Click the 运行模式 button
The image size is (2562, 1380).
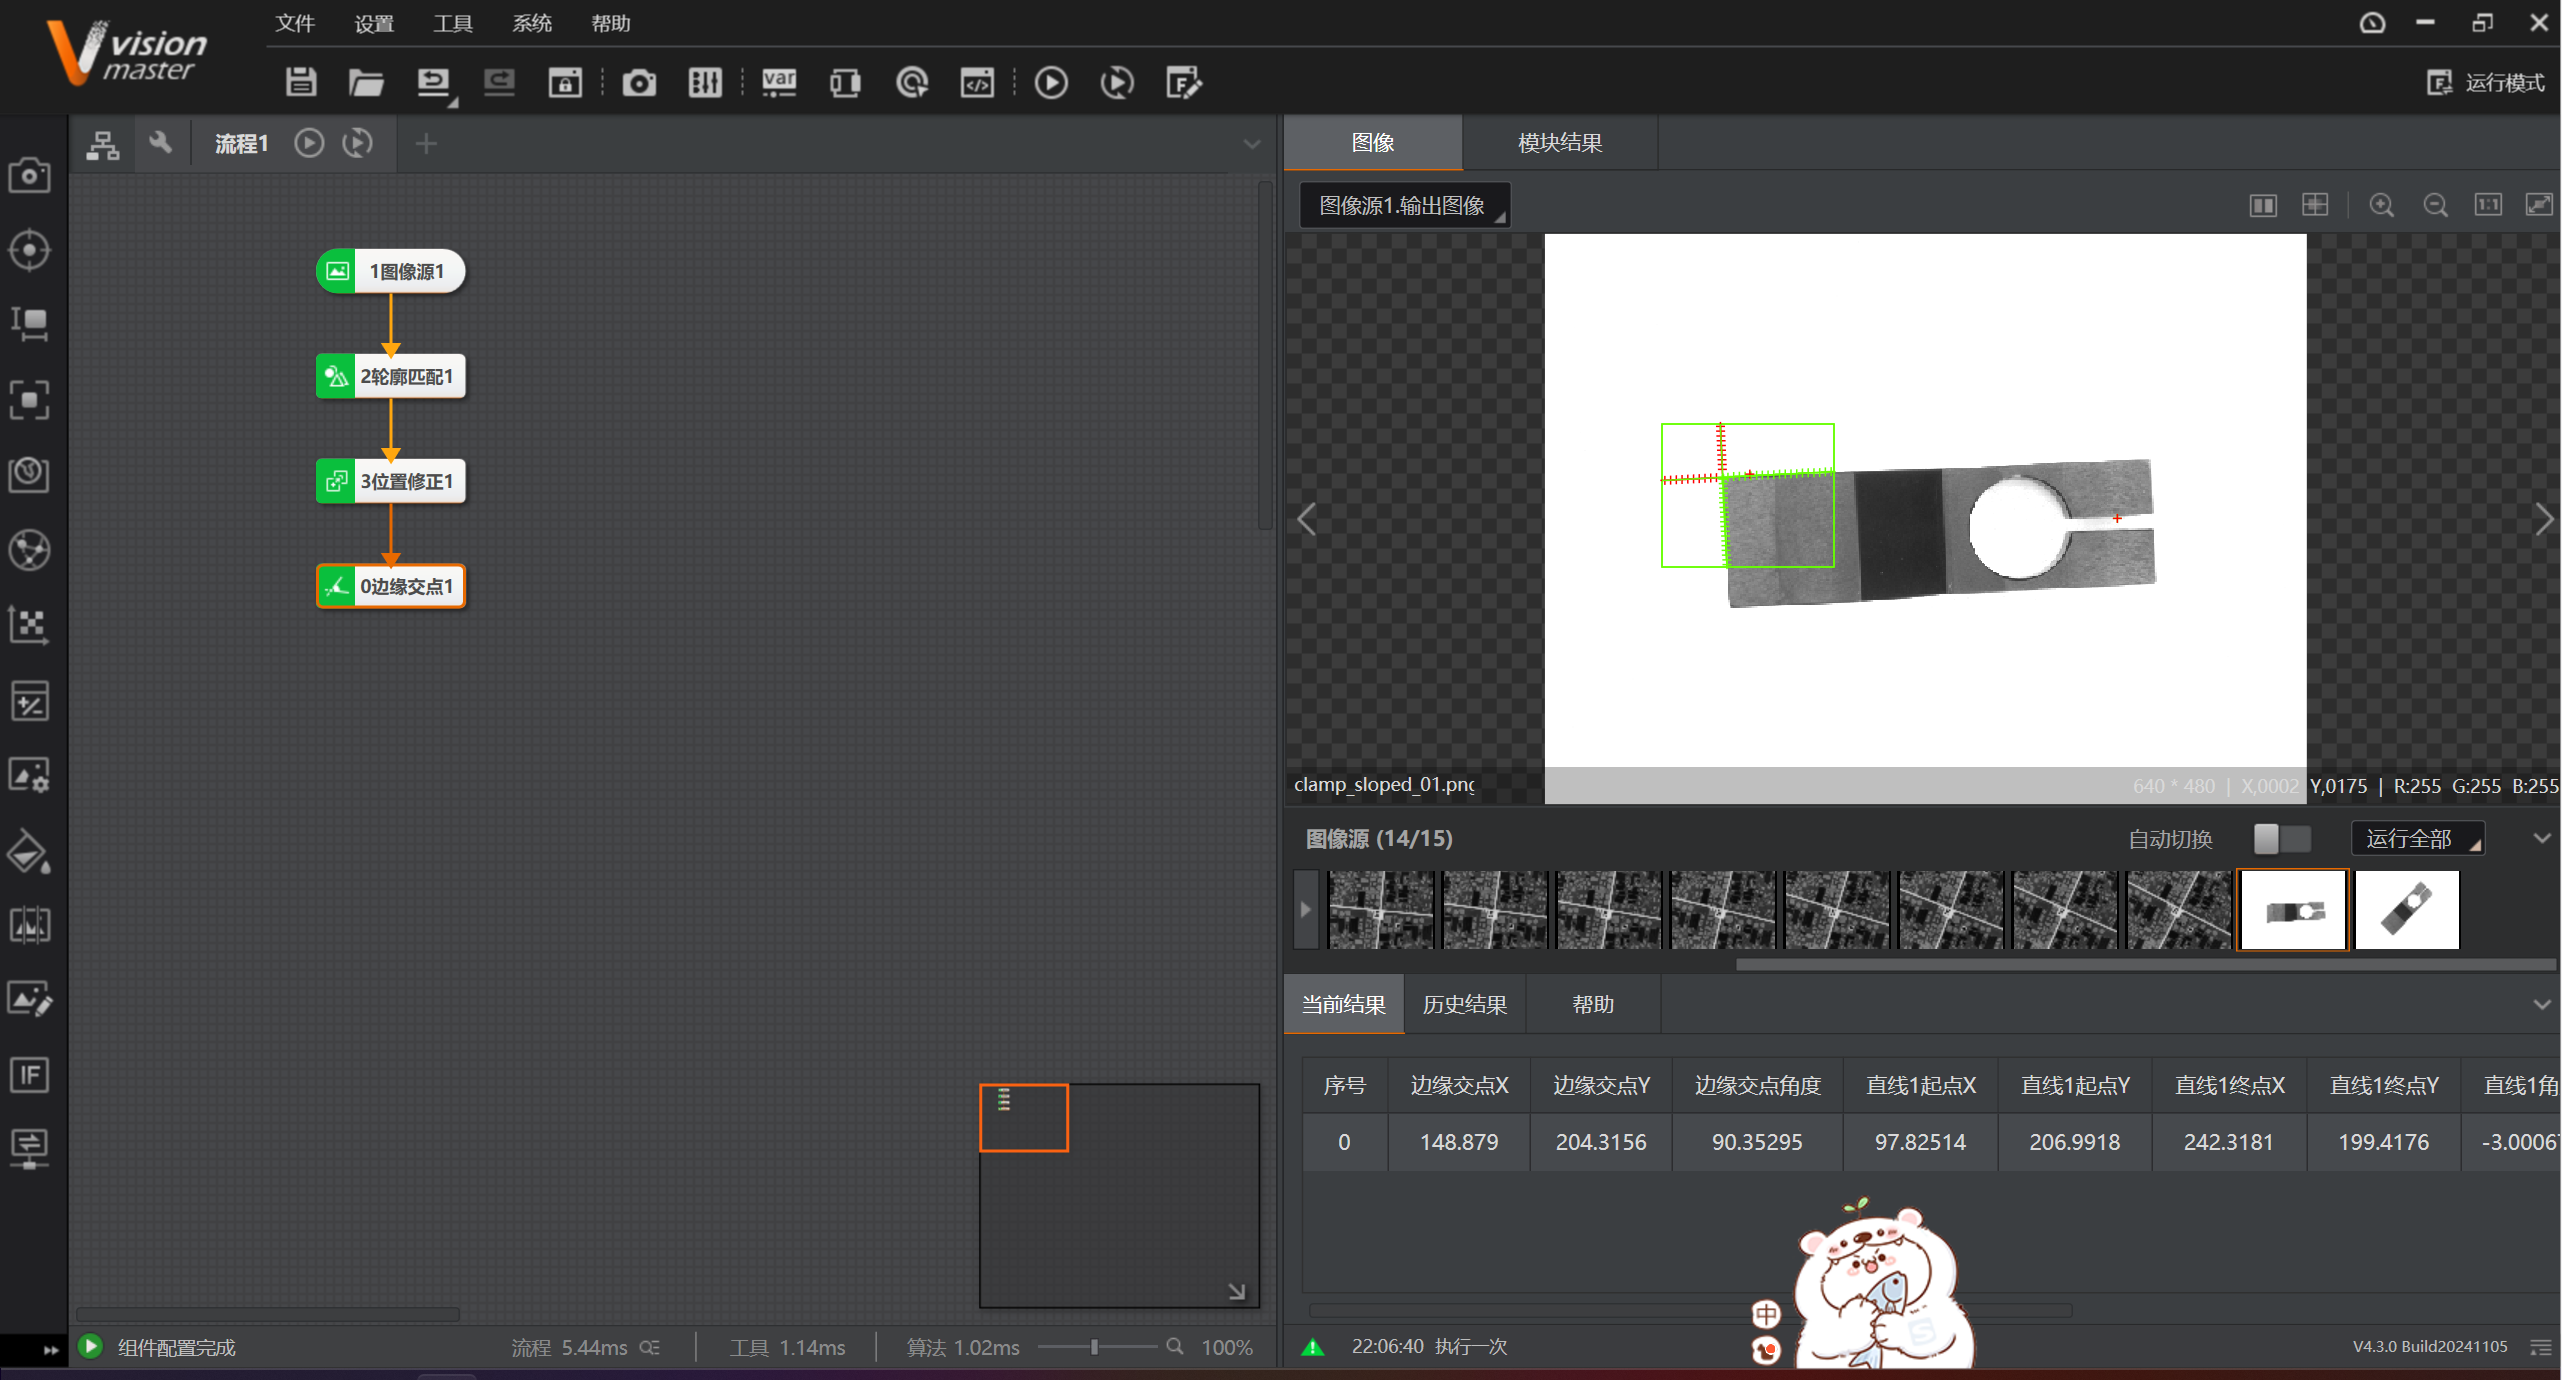pos(2486,82)
